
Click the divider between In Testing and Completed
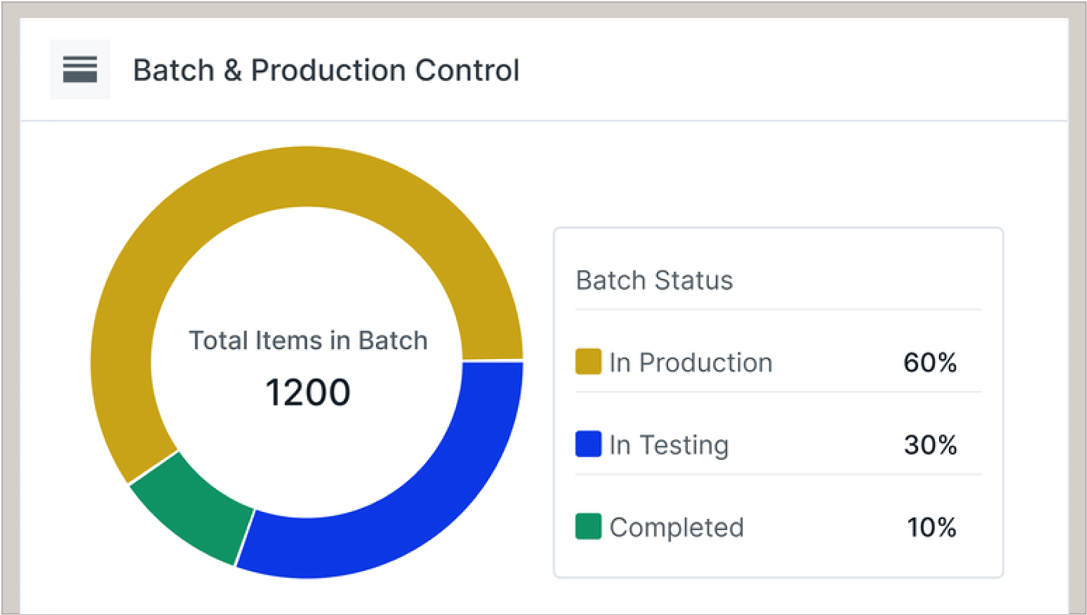778,475
